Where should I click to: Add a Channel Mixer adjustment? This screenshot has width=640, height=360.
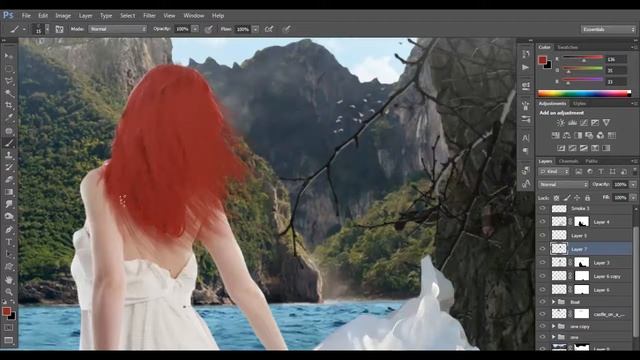pos(600,135)
